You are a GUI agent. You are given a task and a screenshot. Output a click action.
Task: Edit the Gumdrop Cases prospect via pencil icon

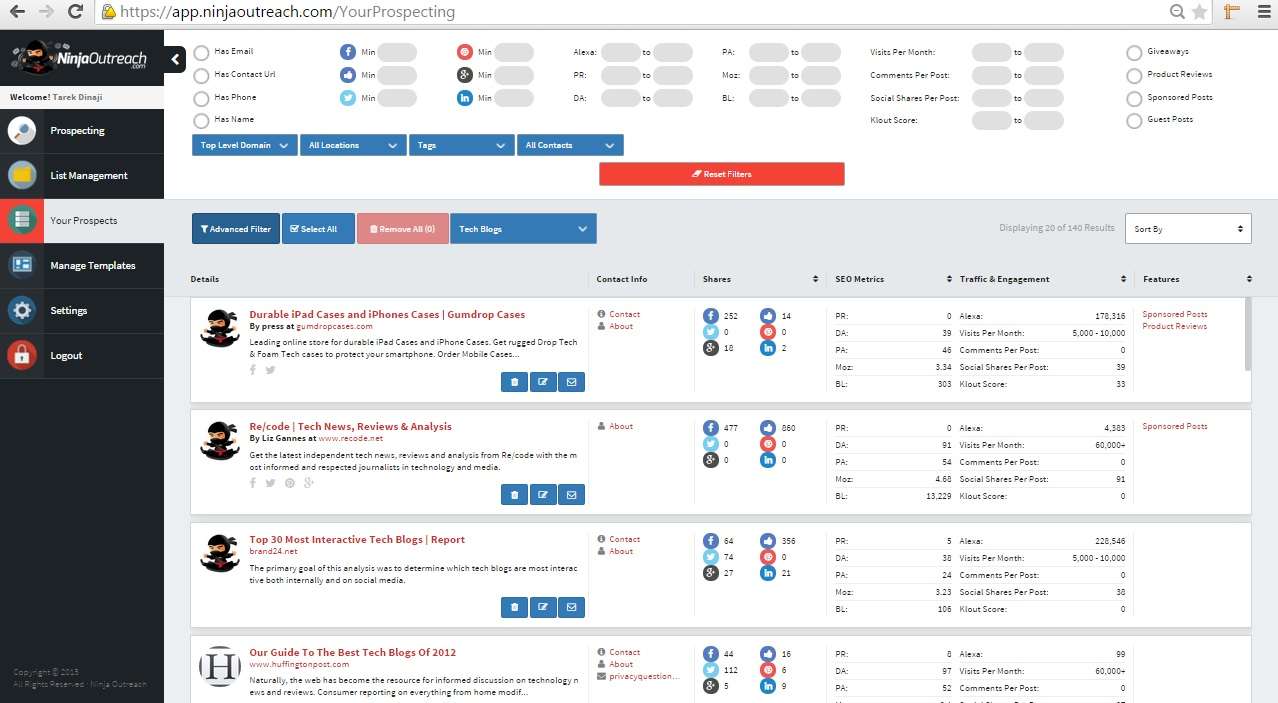[x=543, y=382]
